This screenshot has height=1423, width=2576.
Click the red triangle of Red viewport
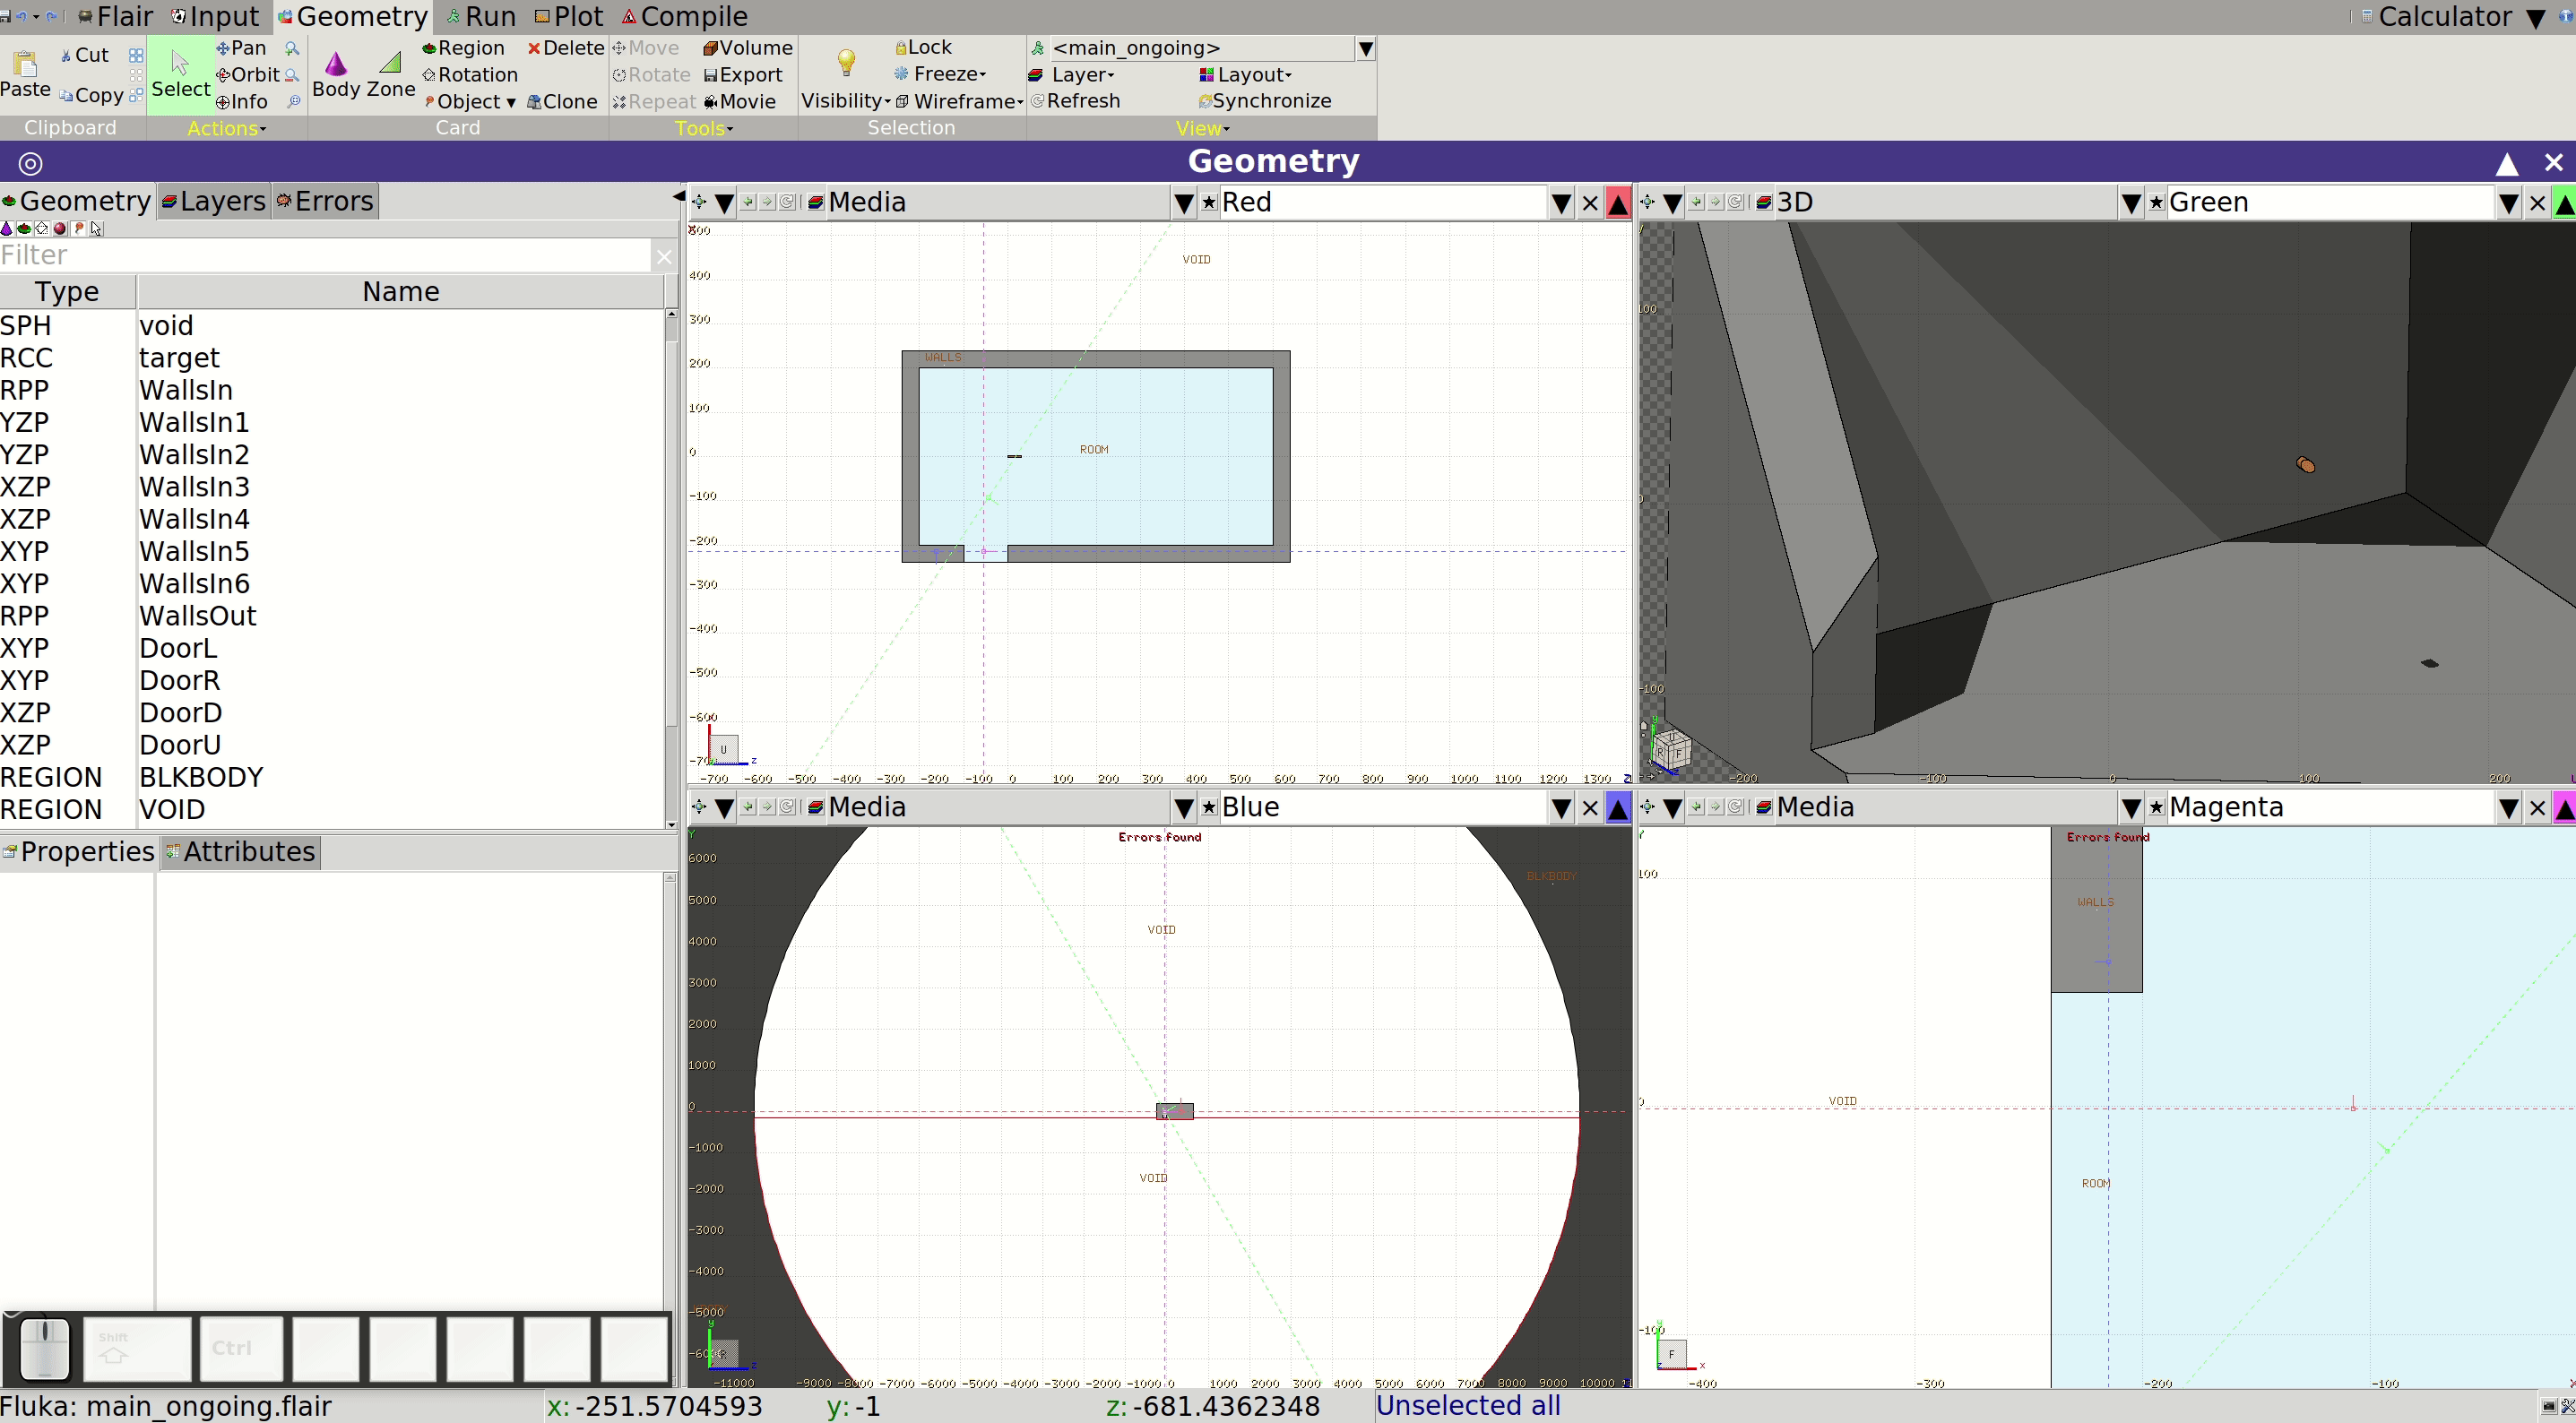1618,204
